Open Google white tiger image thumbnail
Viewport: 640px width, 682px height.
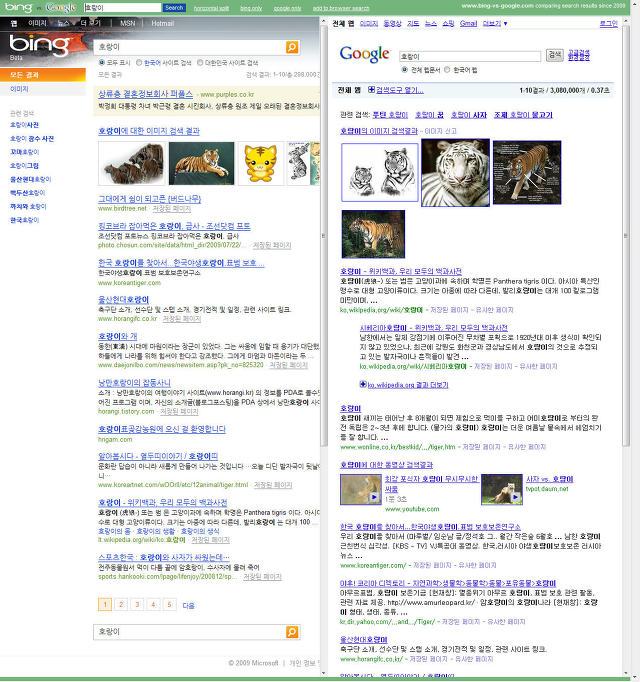(x=456, y=172)
